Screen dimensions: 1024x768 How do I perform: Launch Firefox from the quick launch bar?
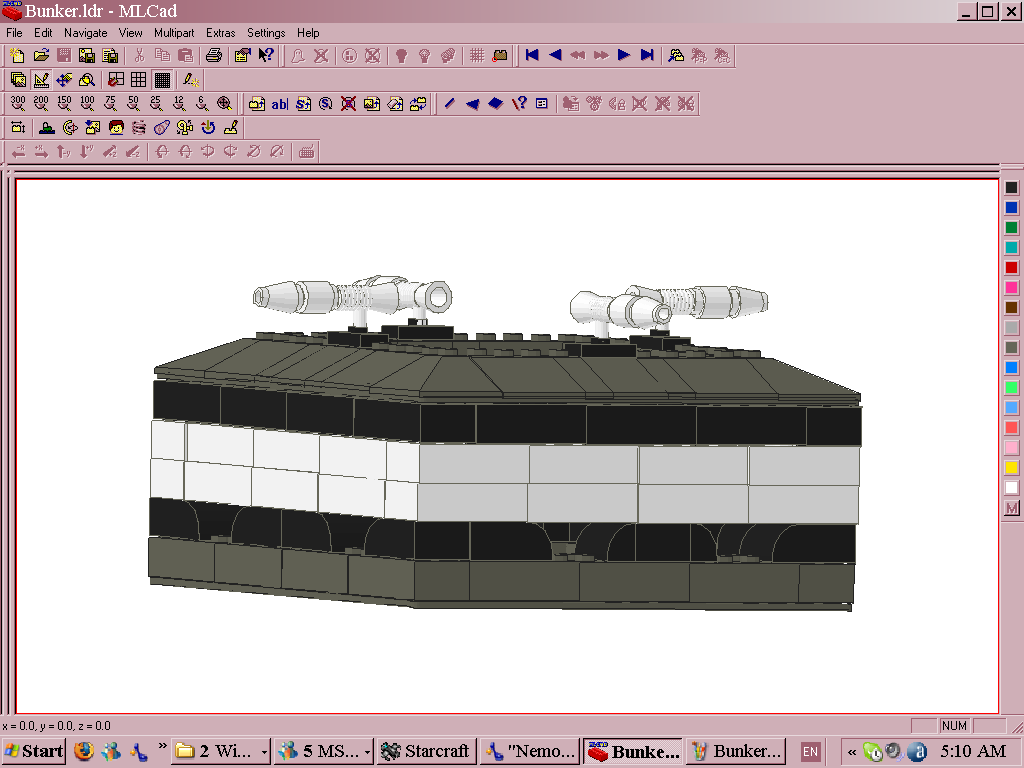pos(84,752)
